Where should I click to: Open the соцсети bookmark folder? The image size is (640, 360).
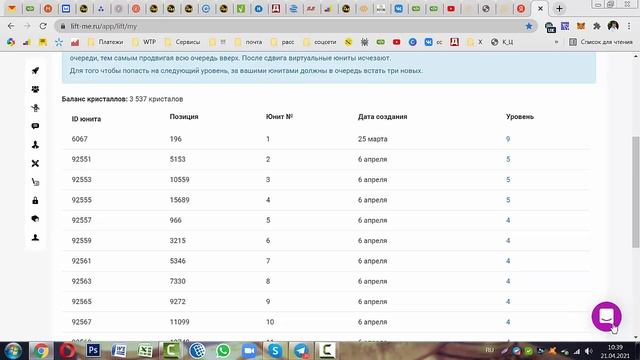click(x=320, y=42)
